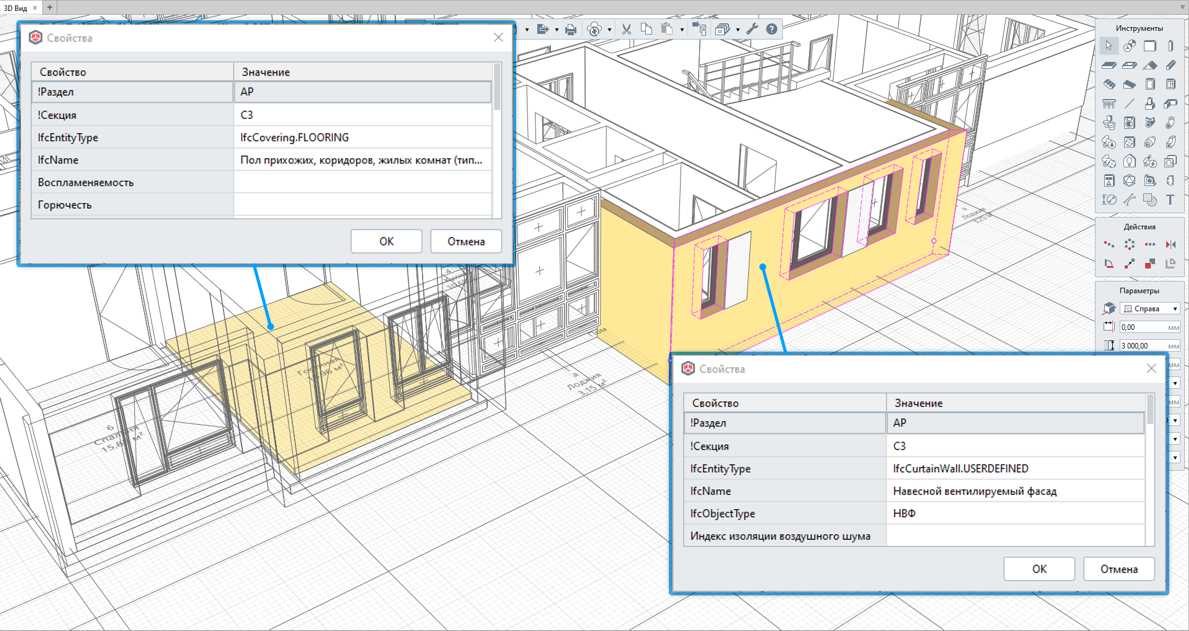Click the cloud sync icon
The width and height of the screenshot is (1189, 631).
pos(594,30)
